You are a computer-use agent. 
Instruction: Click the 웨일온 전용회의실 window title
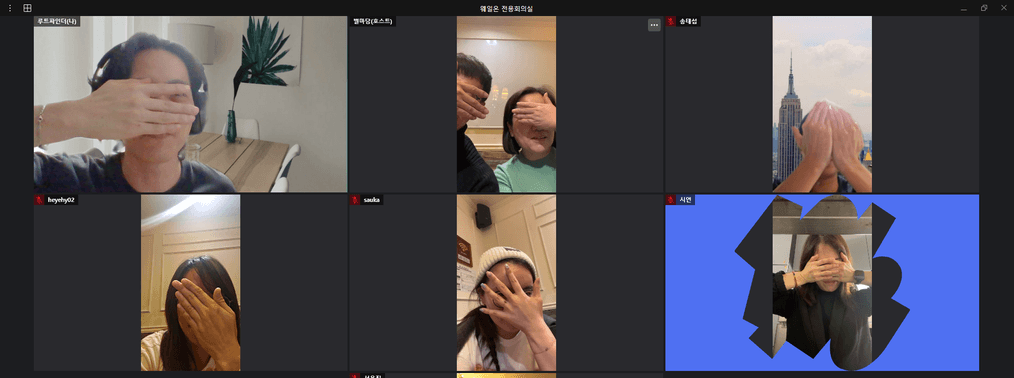coord(506,8)
